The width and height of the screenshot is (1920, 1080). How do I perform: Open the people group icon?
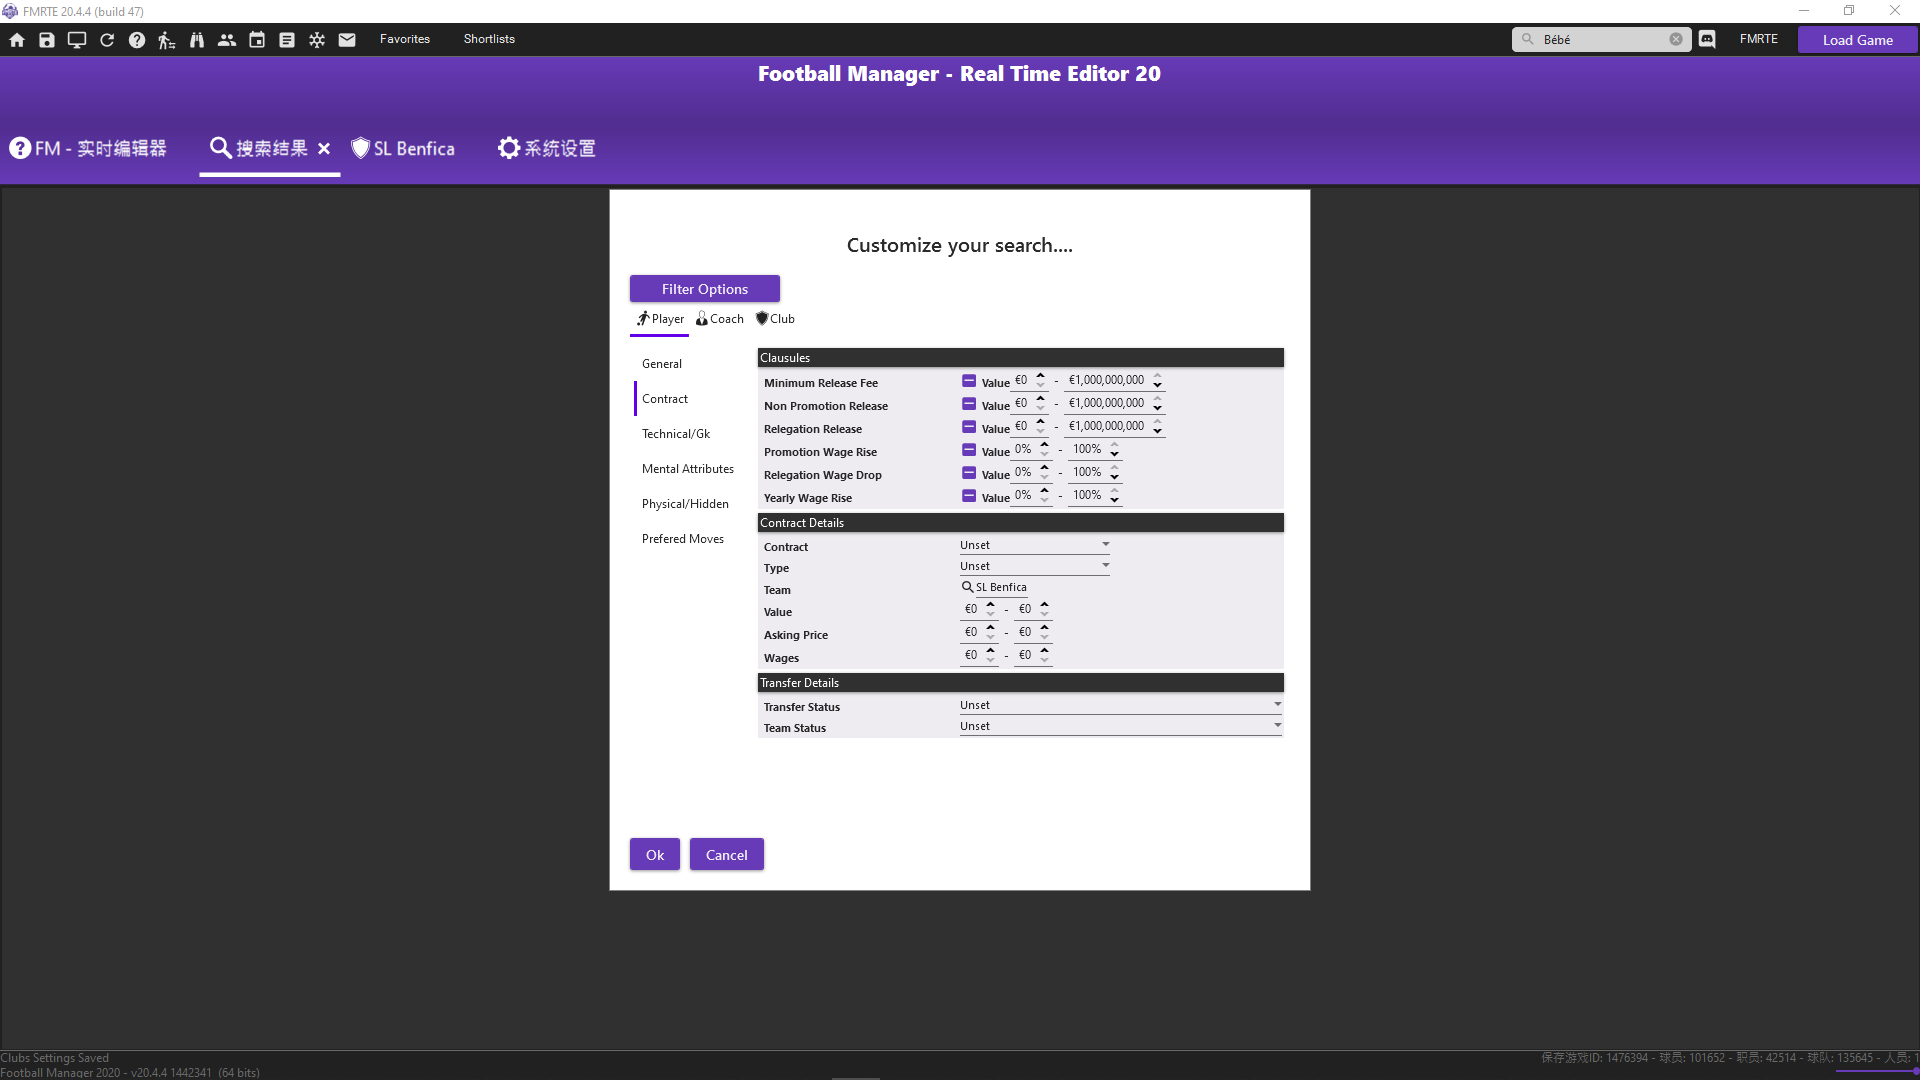(227, 40)
